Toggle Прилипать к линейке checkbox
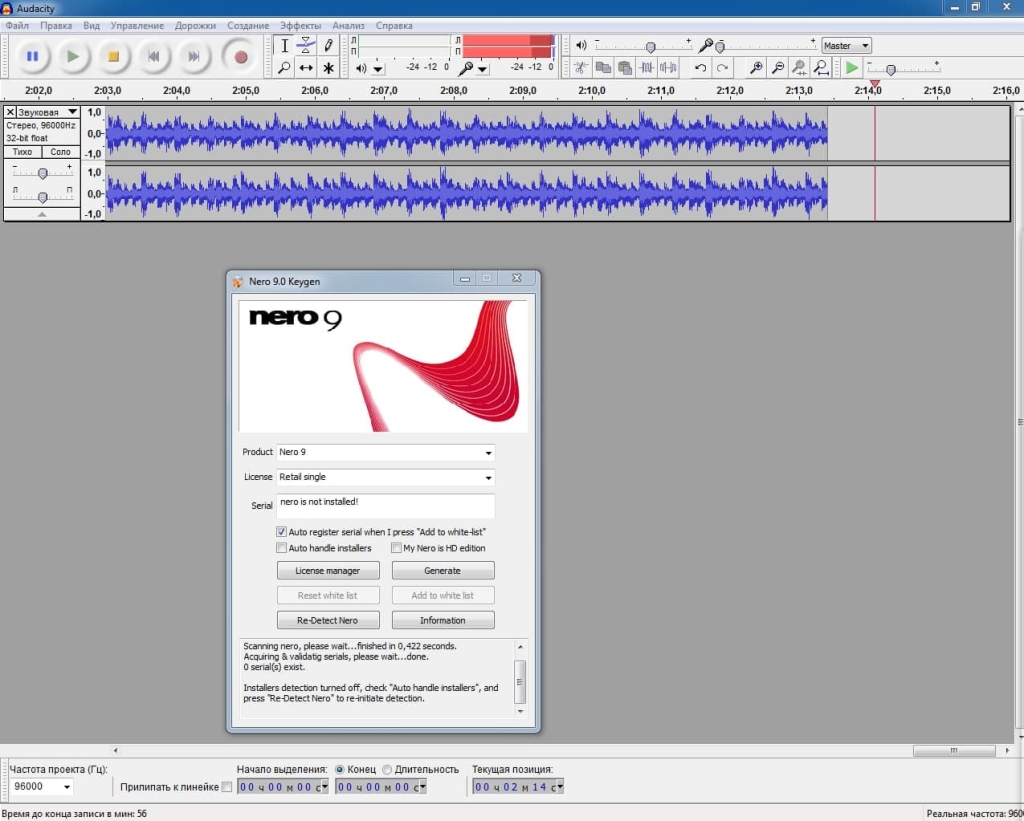Screen dimensions: 1024x821 pos(227,787)
